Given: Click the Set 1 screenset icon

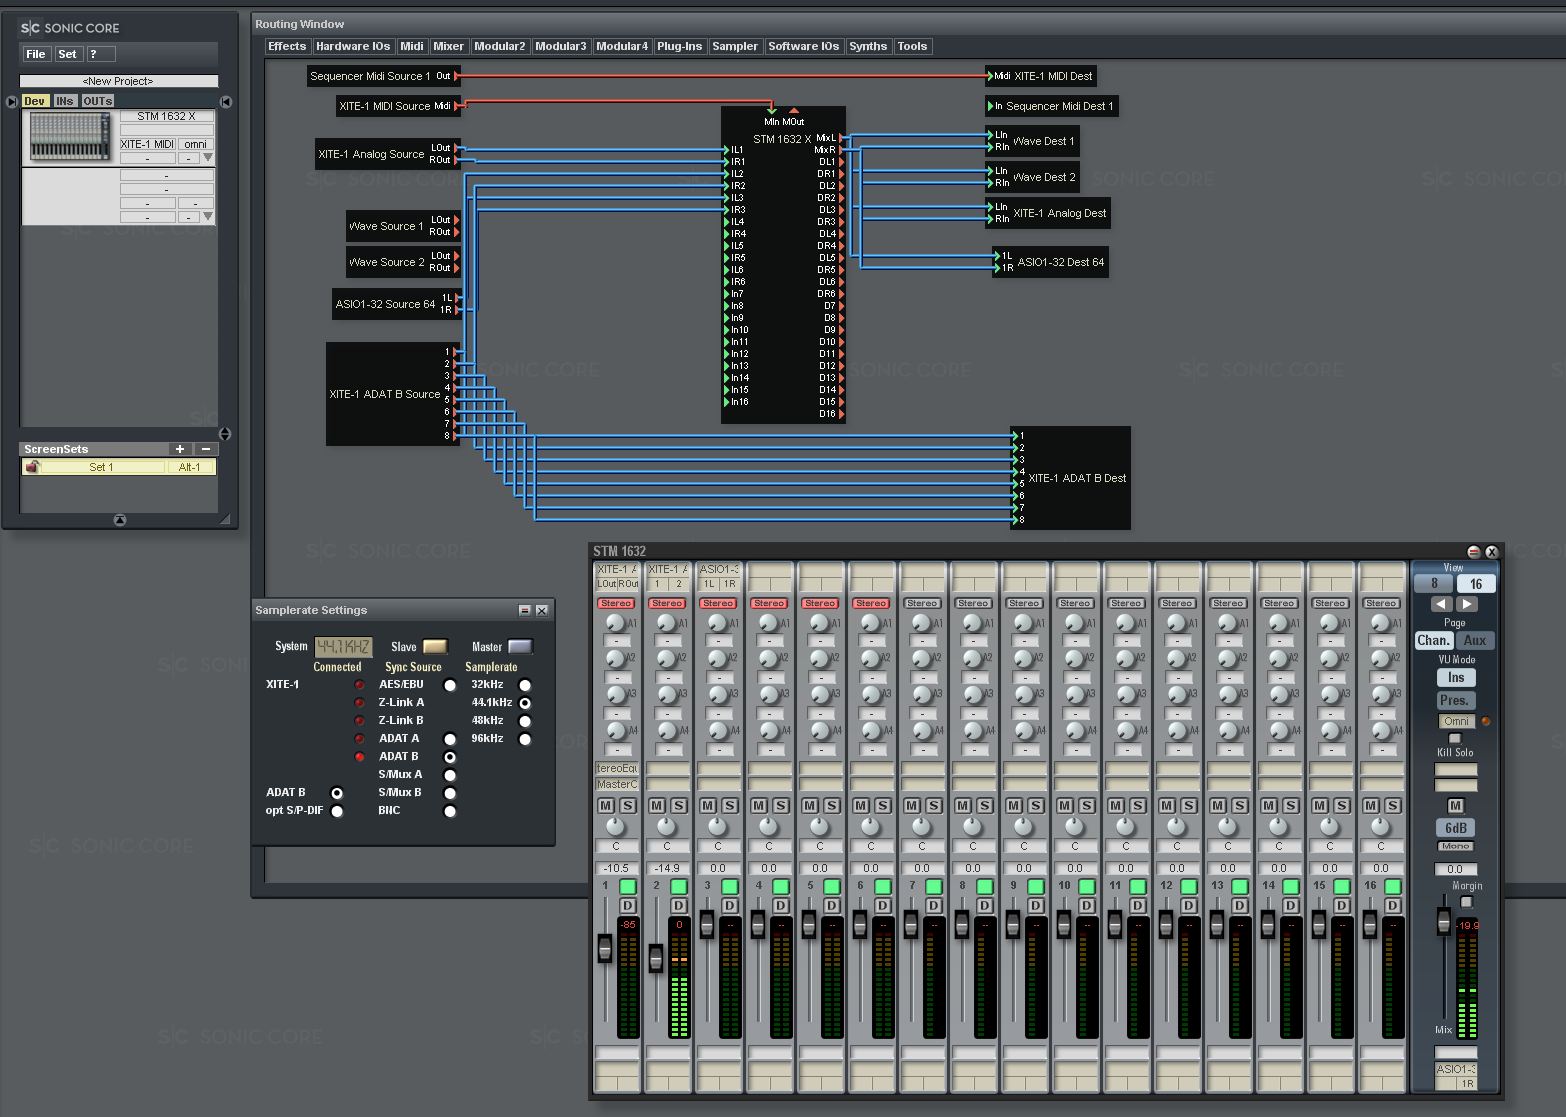Looking at the screenshot, I should [x=32, y=467].
